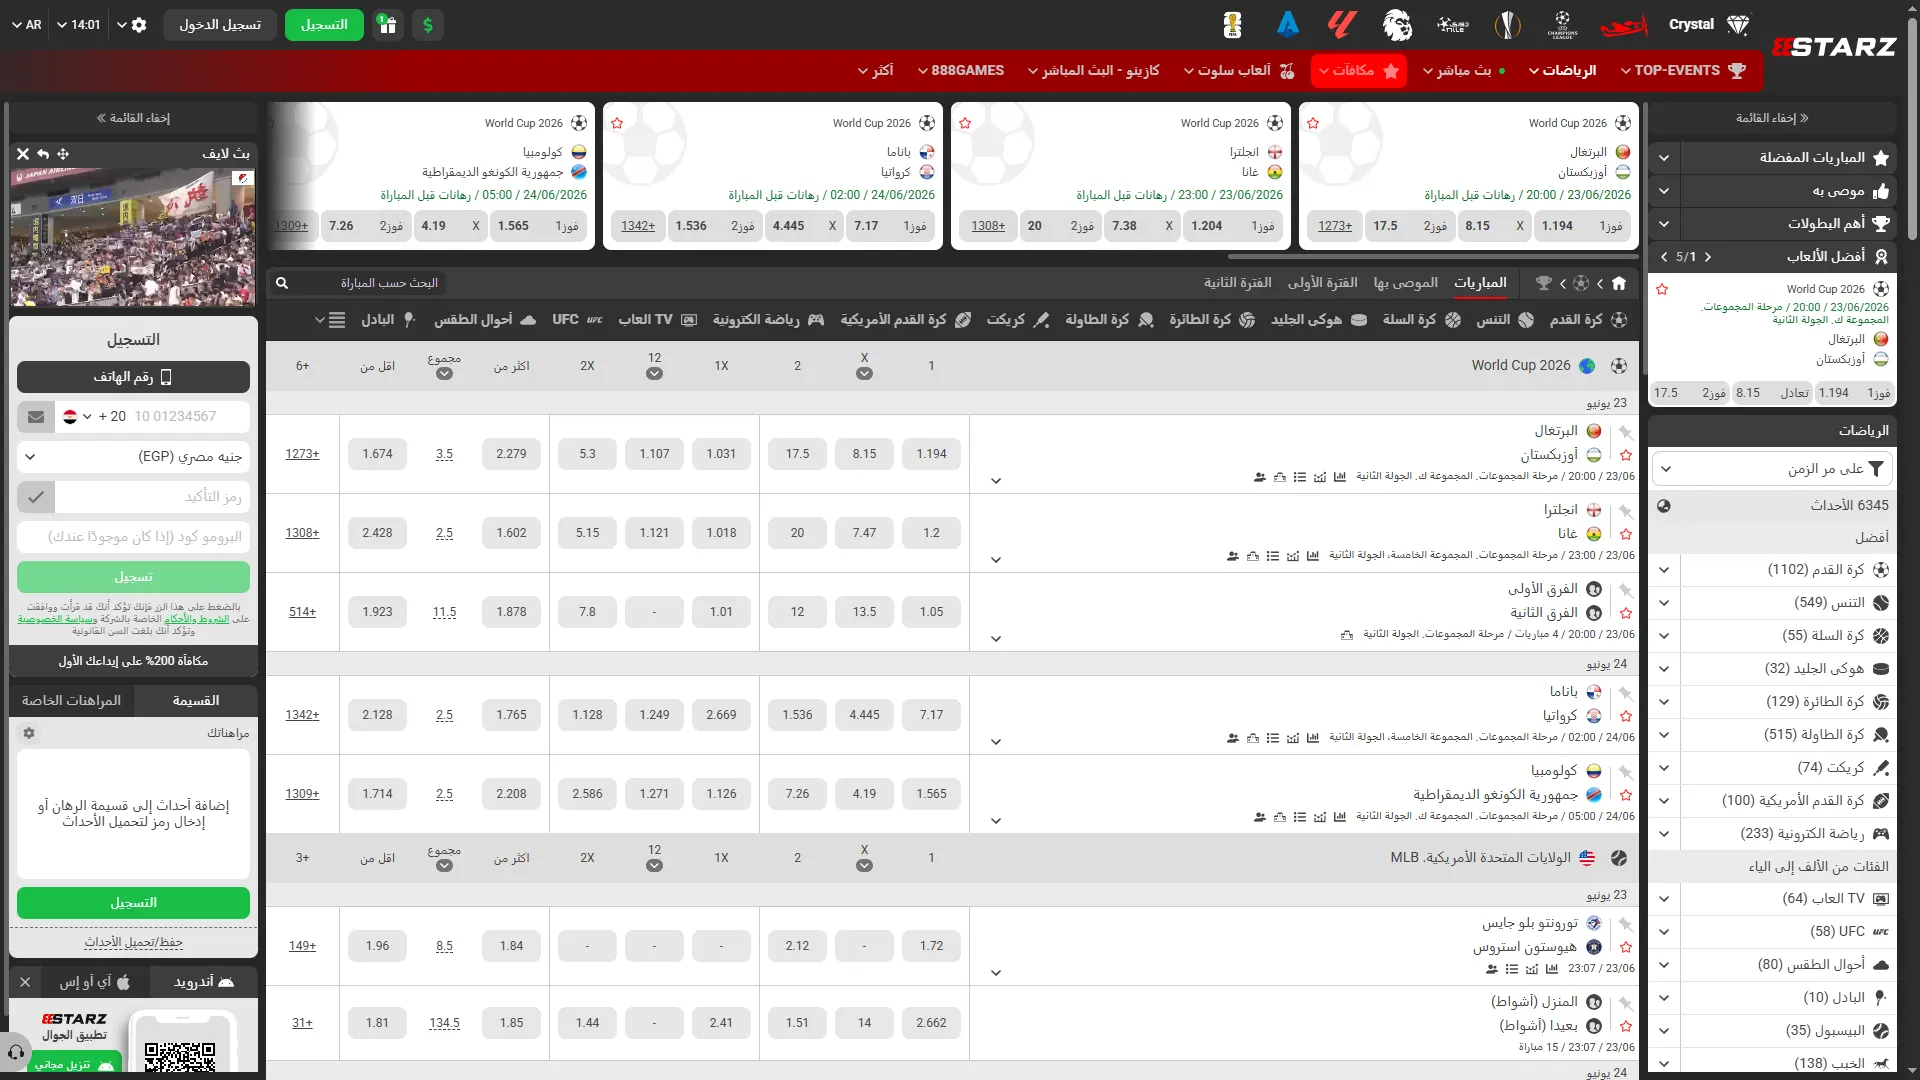Open the TOP-EVENTS menu
The height and width of the screenshot is (1080, 1920).
click(1683, 71)
